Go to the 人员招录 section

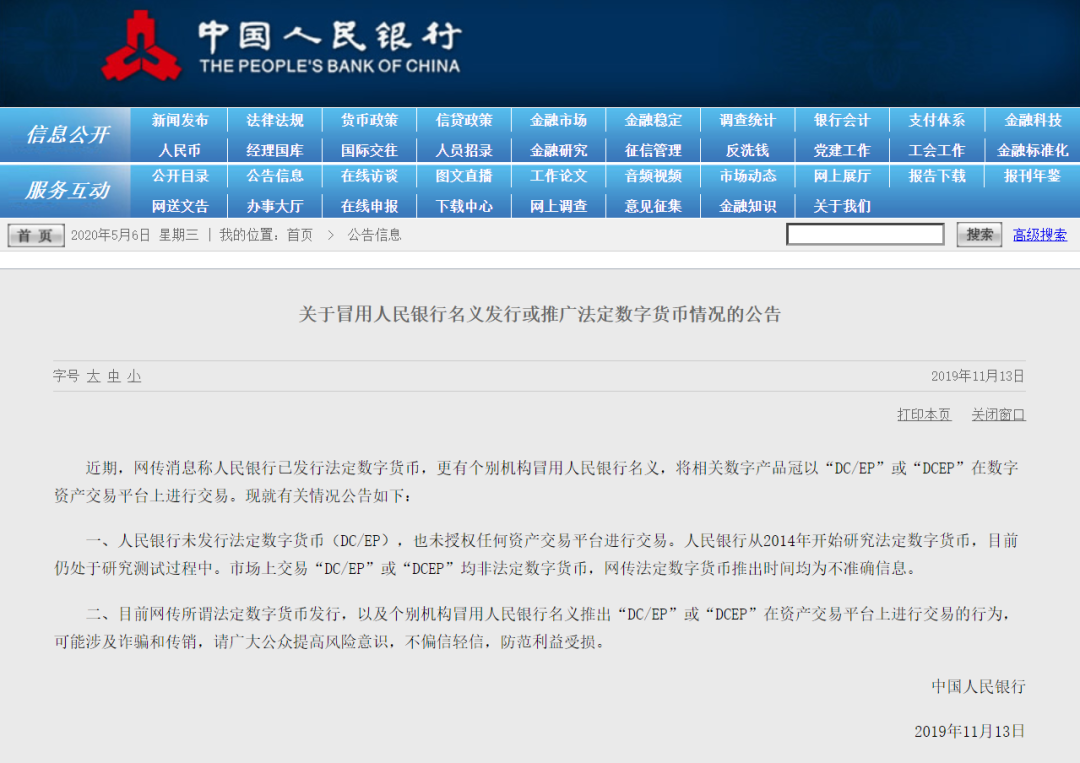coord(464,150)
